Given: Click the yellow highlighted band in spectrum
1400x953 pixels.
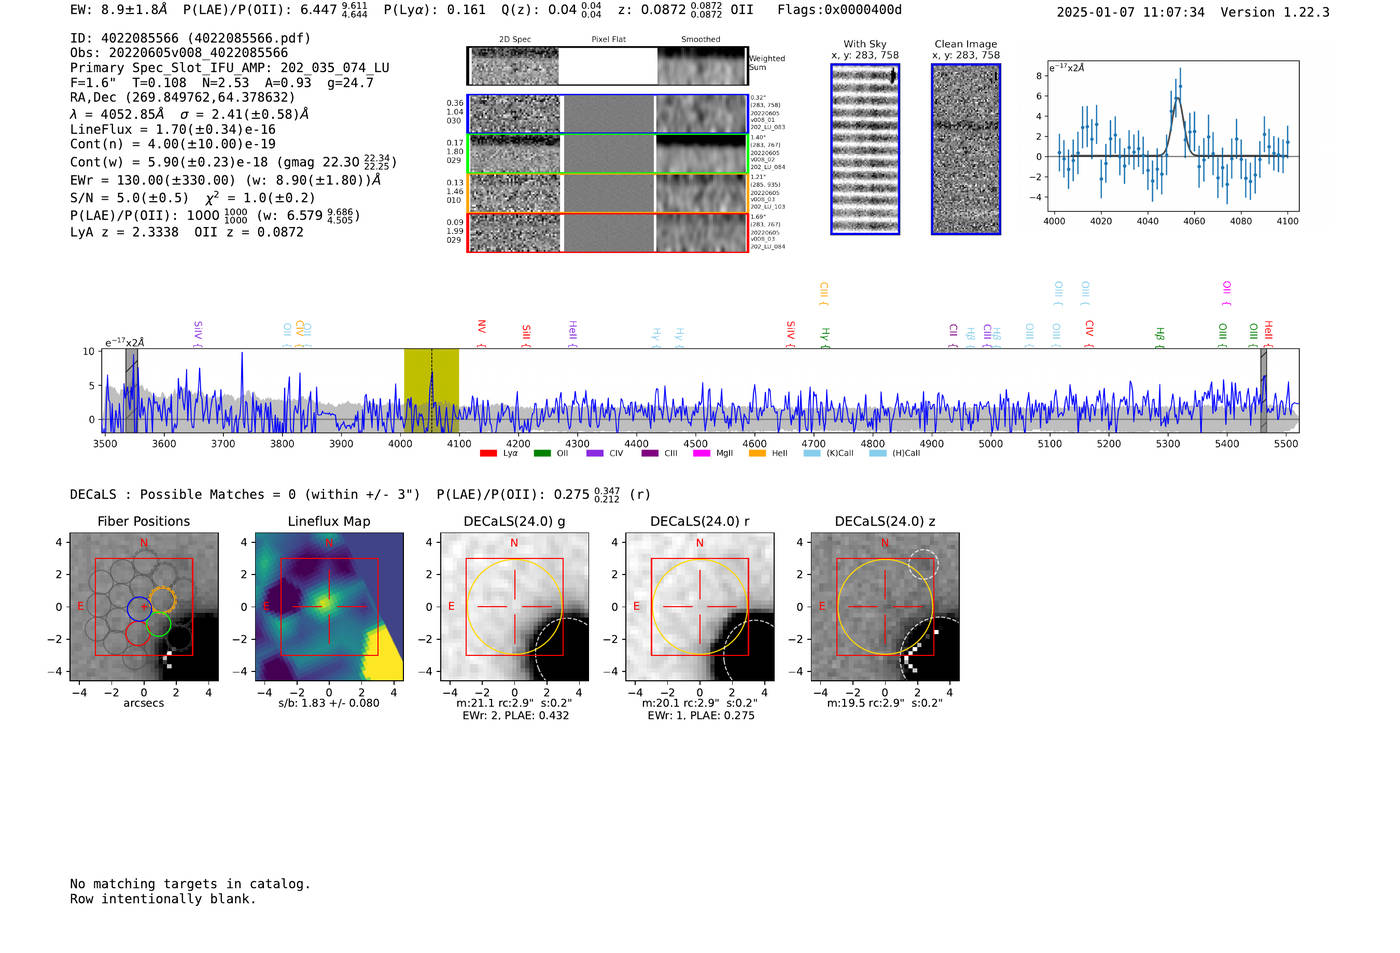Looking at the screenshot, I should coord(431,390).
